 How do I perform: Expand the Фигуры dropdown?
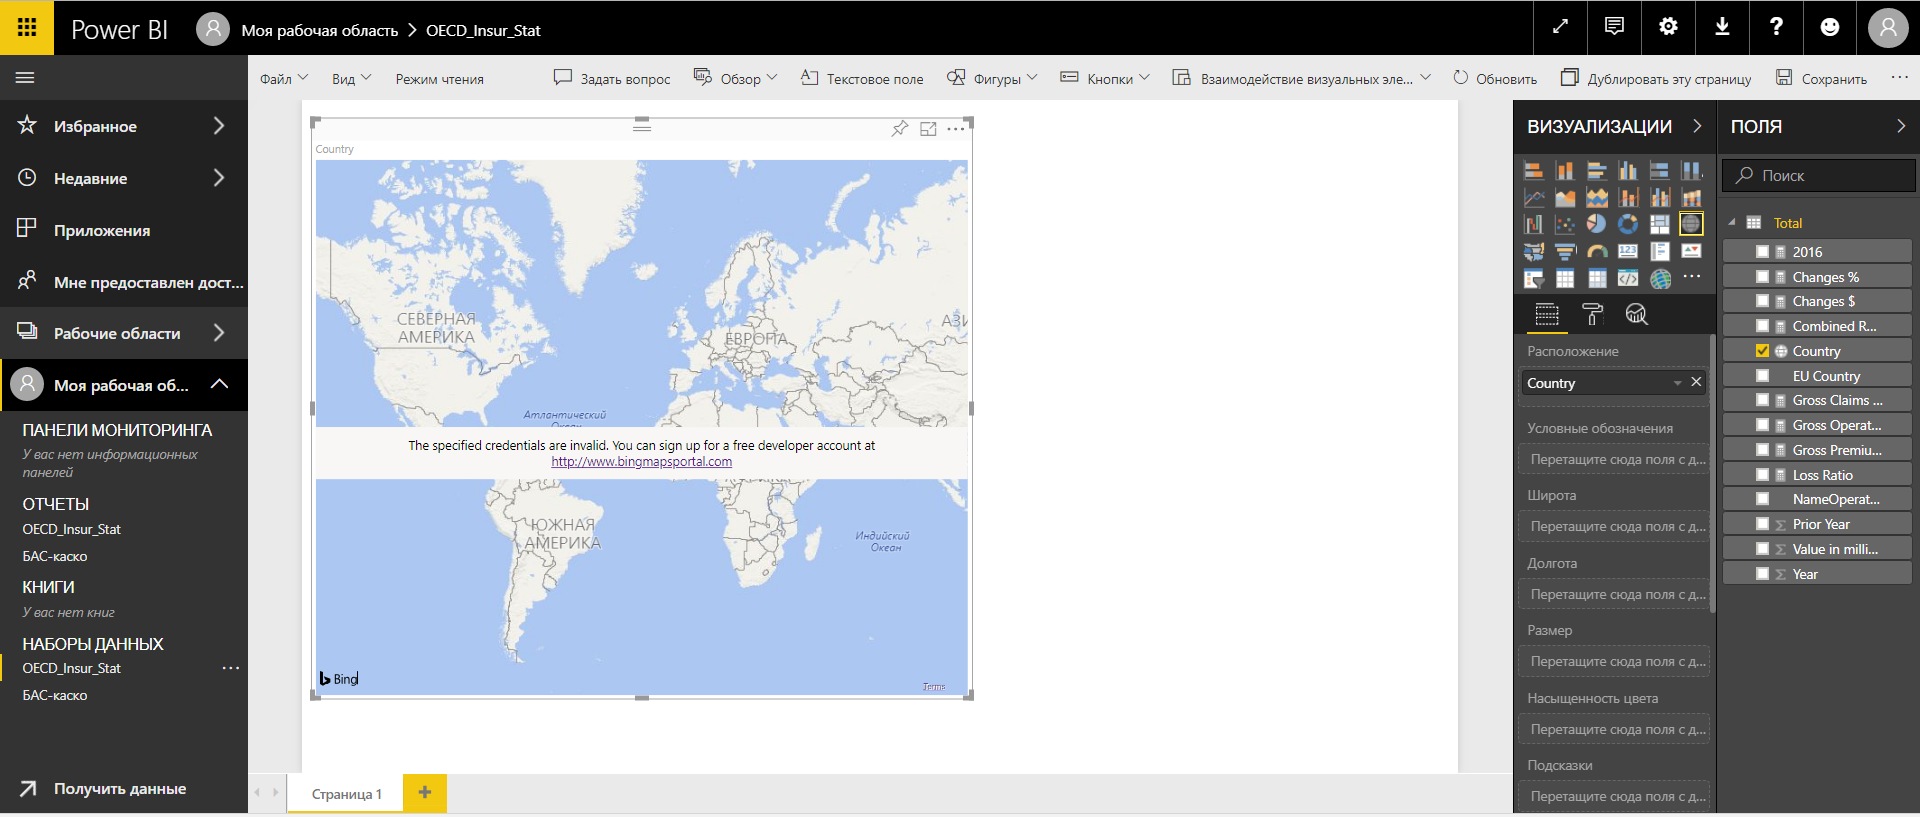pyautogui.click(x=992, y=79)
